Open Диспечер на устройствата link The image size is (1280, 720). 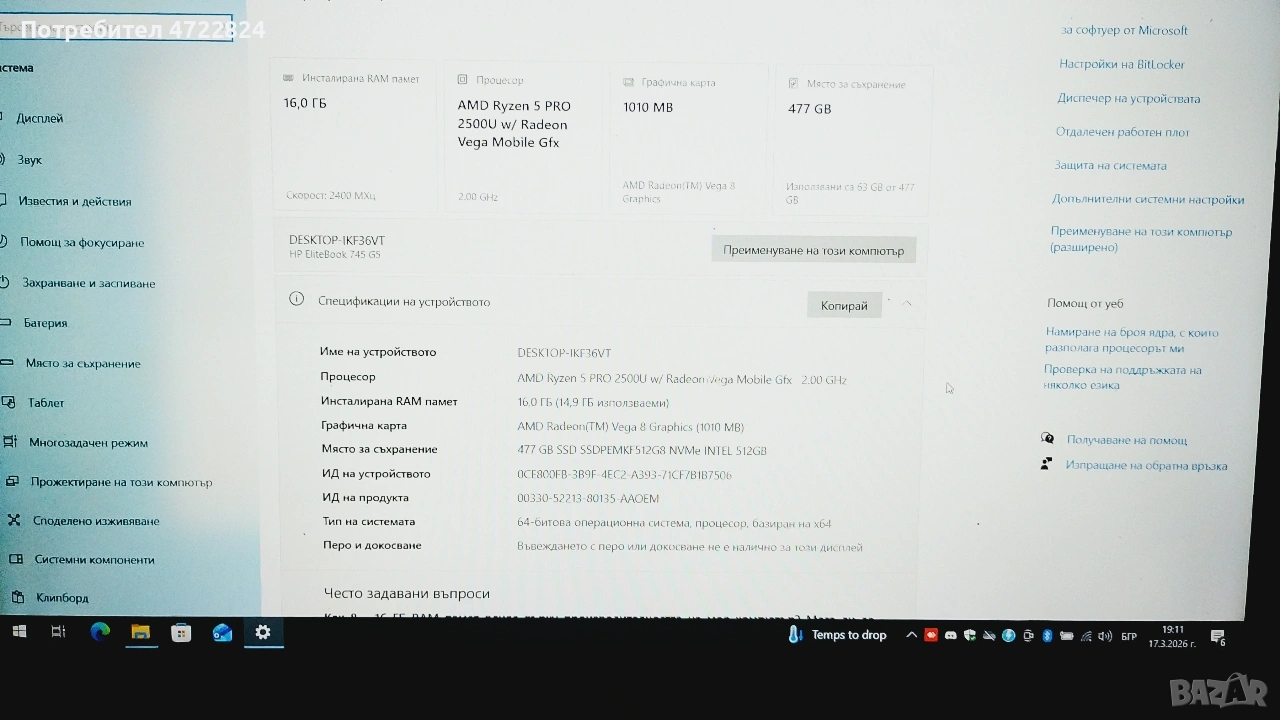pyautogui.click(x=1129, y=98)
